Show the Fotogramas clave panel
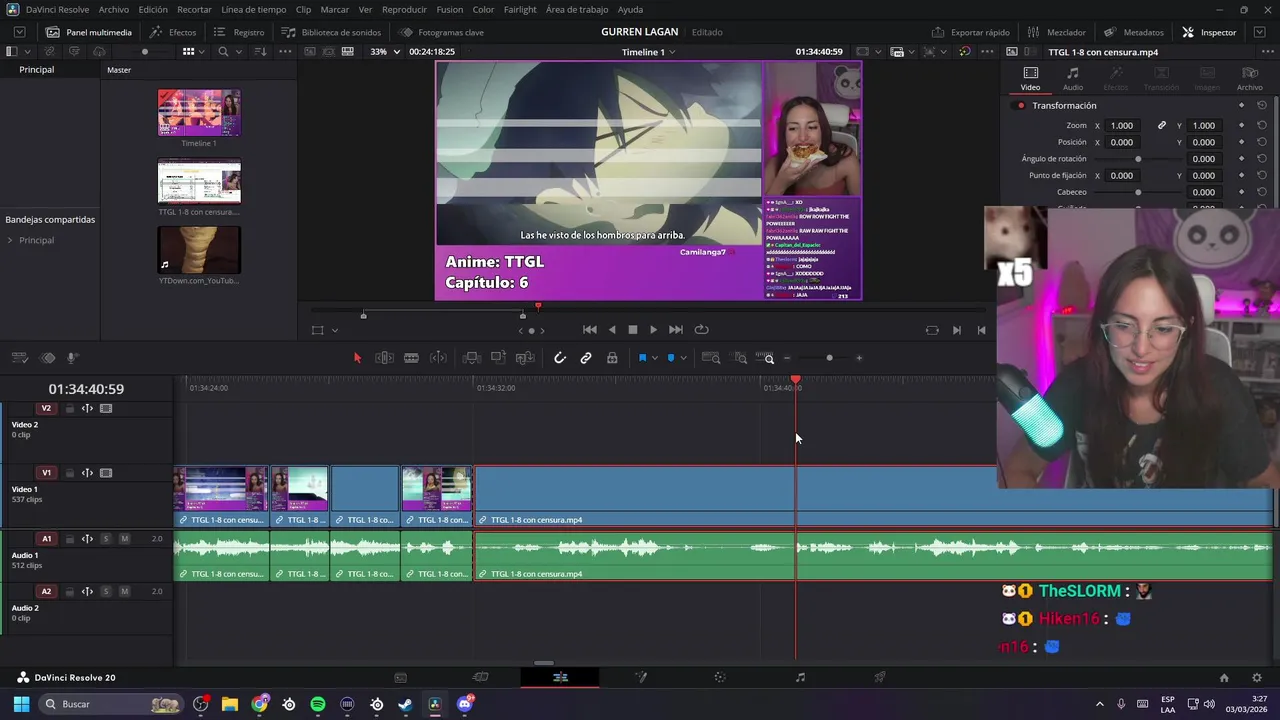 pos(441,32)
